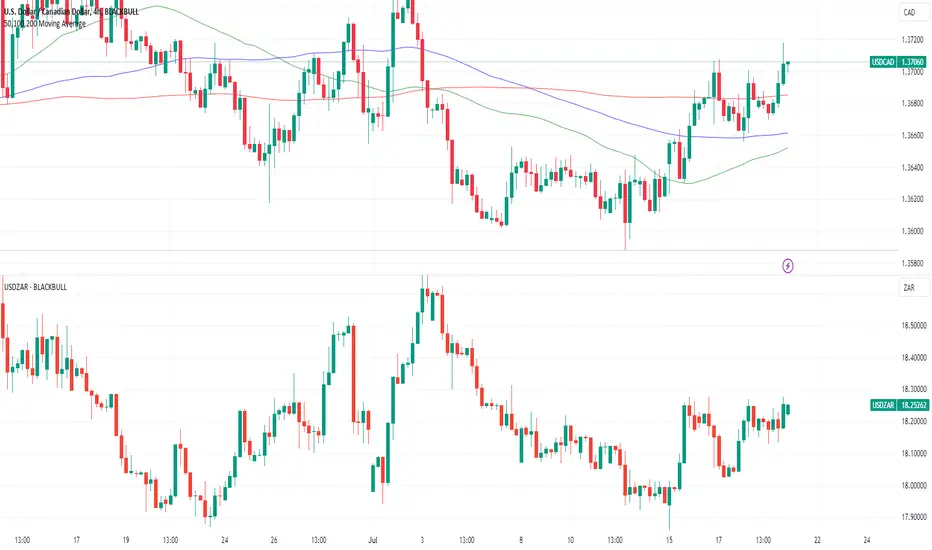Click the 26 date label on time axis
The image size is (932, 550).
coord(274,540)
